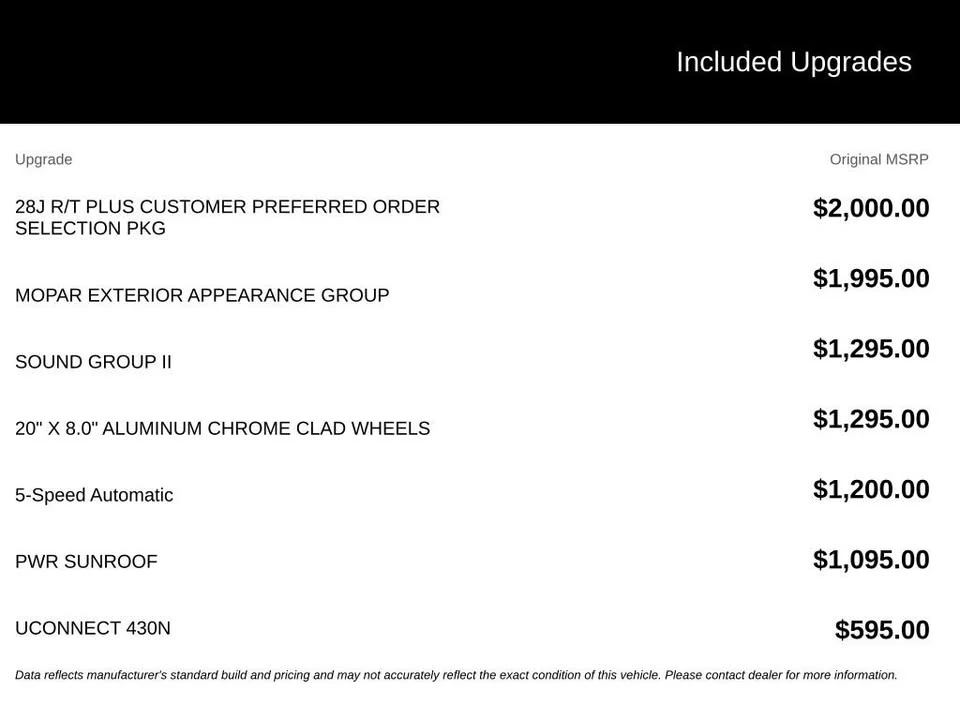Click the data disclaimer footnote text
960x720 pixels.
point(456,675)
